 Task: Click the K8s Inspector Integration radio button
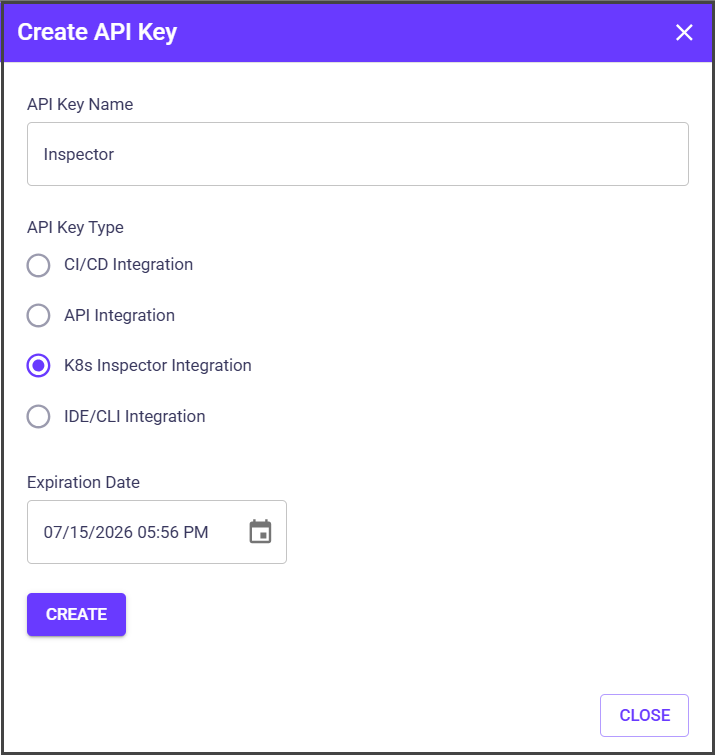pyautogui.click(x=38, y=366)
